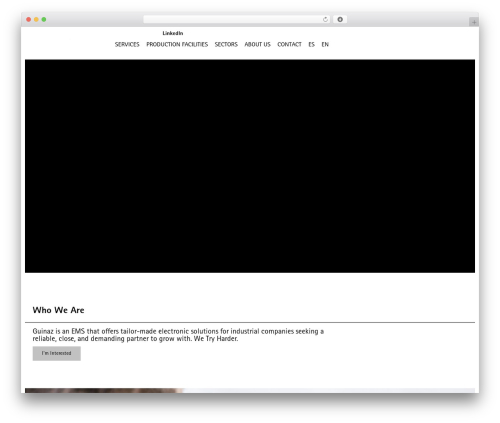Switch language to ES
This screenshot has height=423, width=500.
tap(311, 44)
